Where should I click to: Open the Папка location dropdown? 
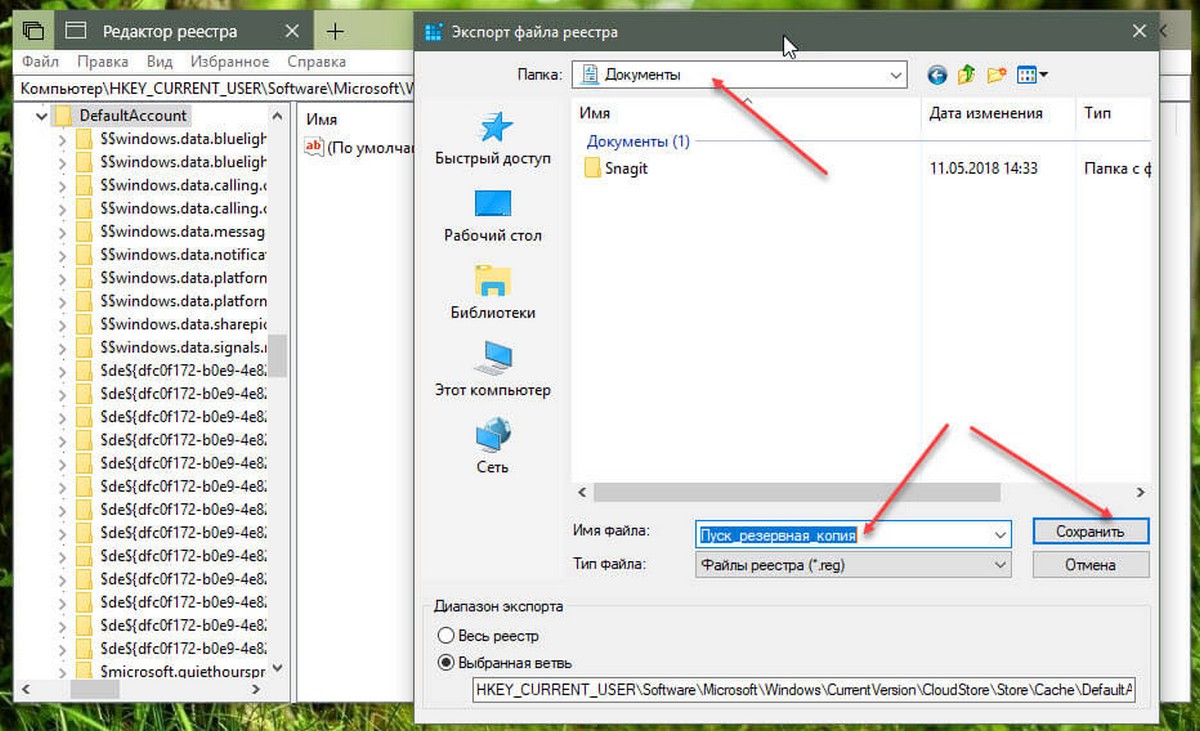[894, 74]
